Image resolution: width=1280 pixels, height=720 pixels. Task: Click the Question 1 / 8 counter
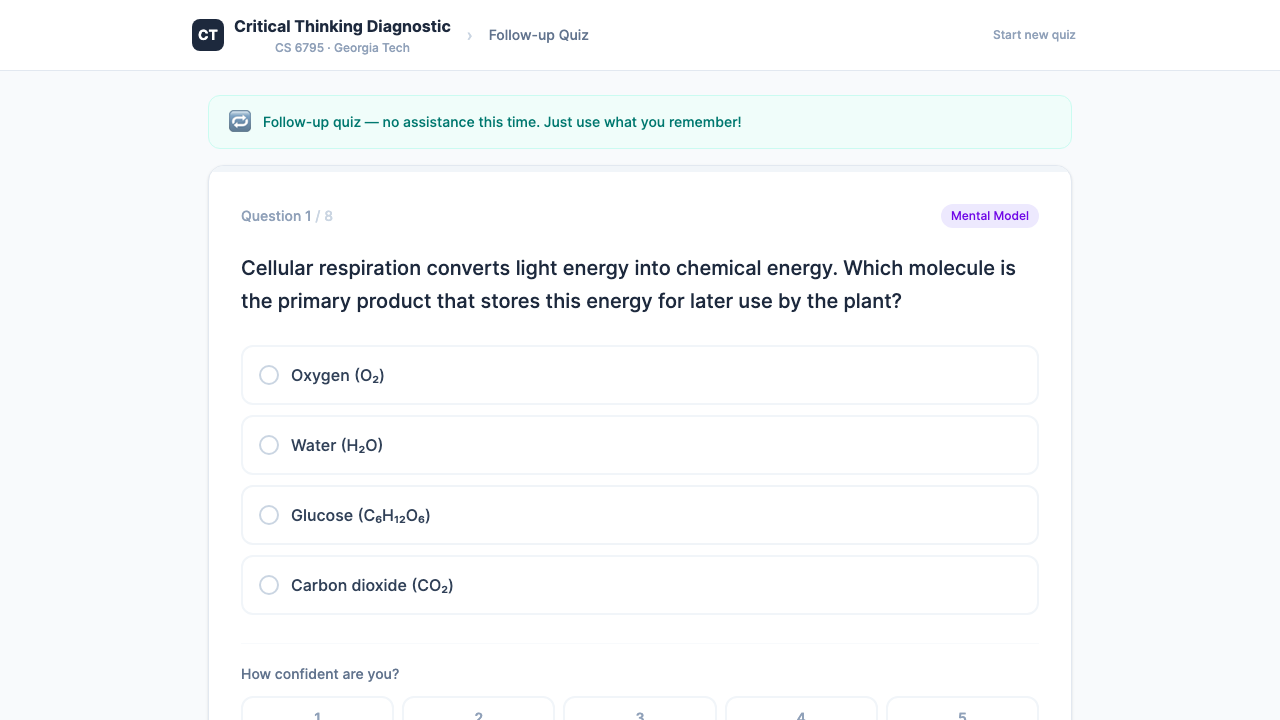point(287,216)
